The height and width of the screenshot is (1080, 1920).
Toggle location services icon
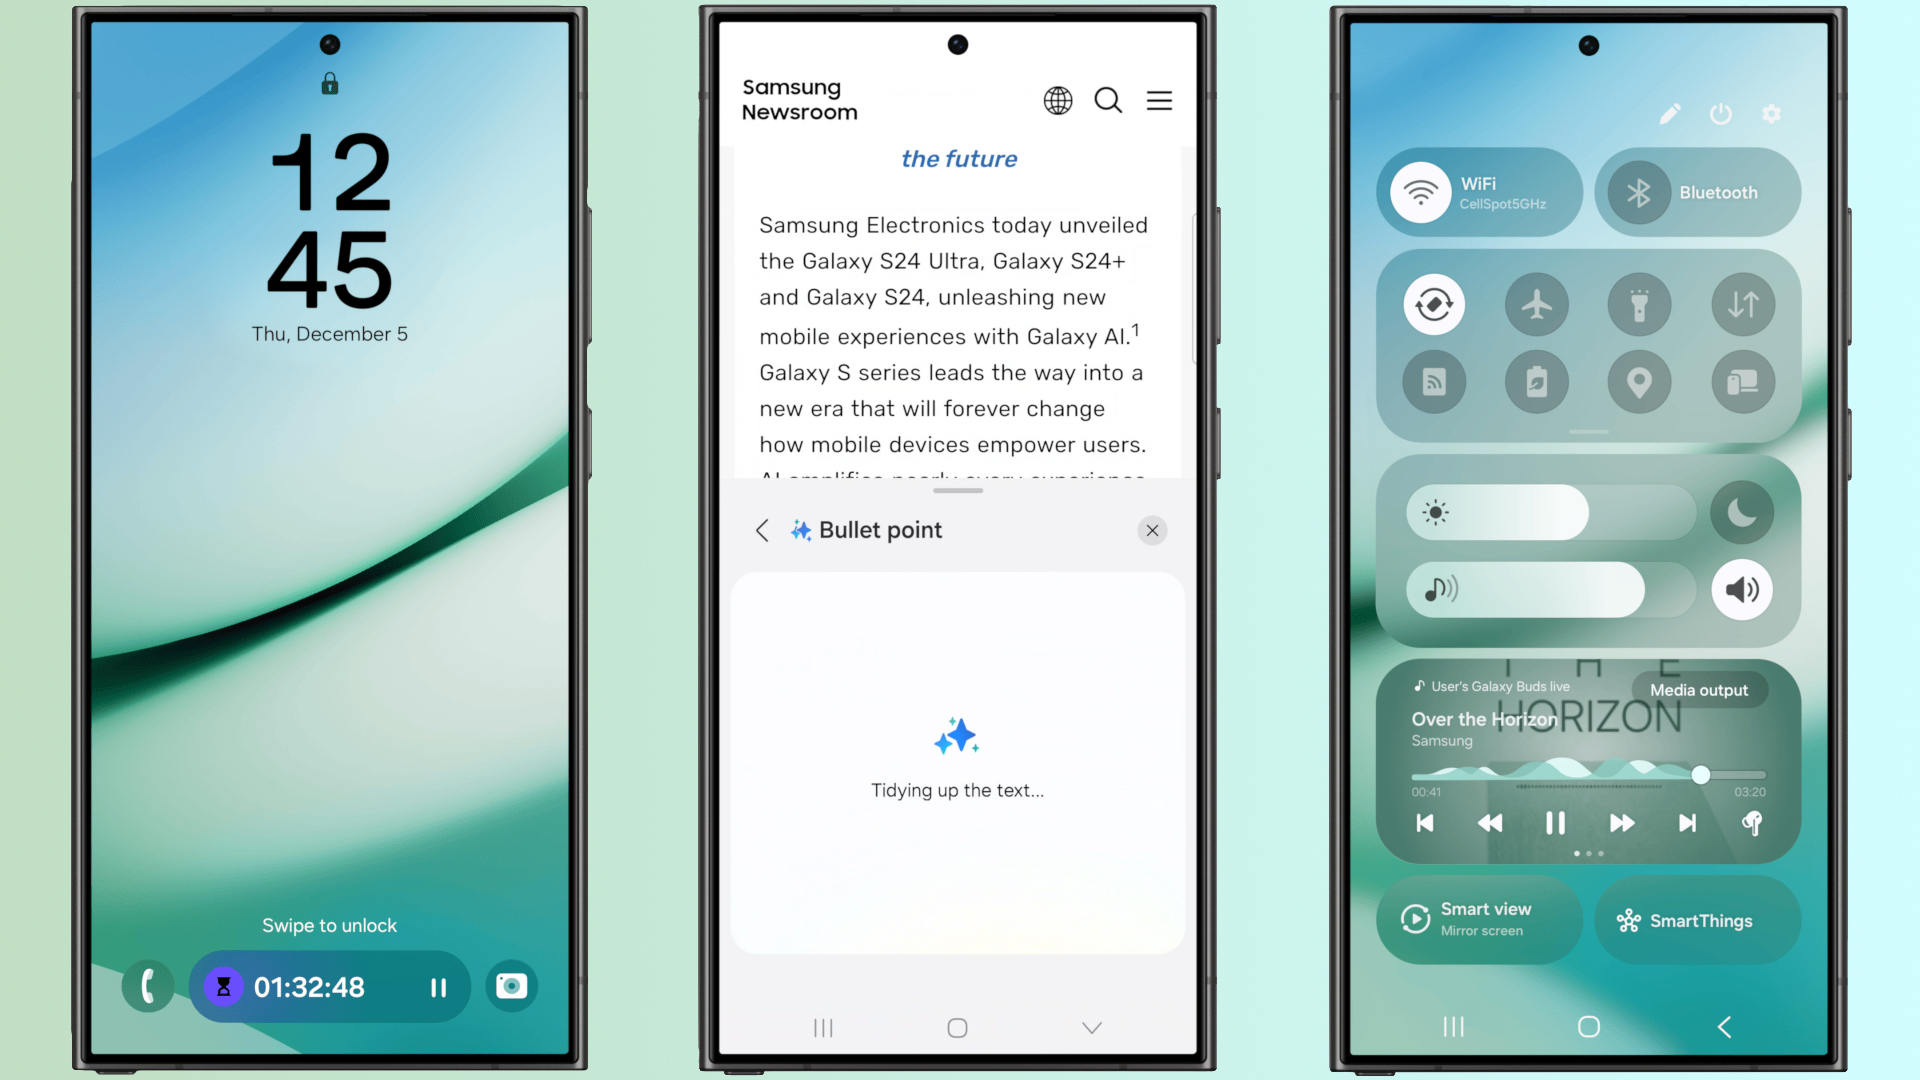coord(1640,381)
